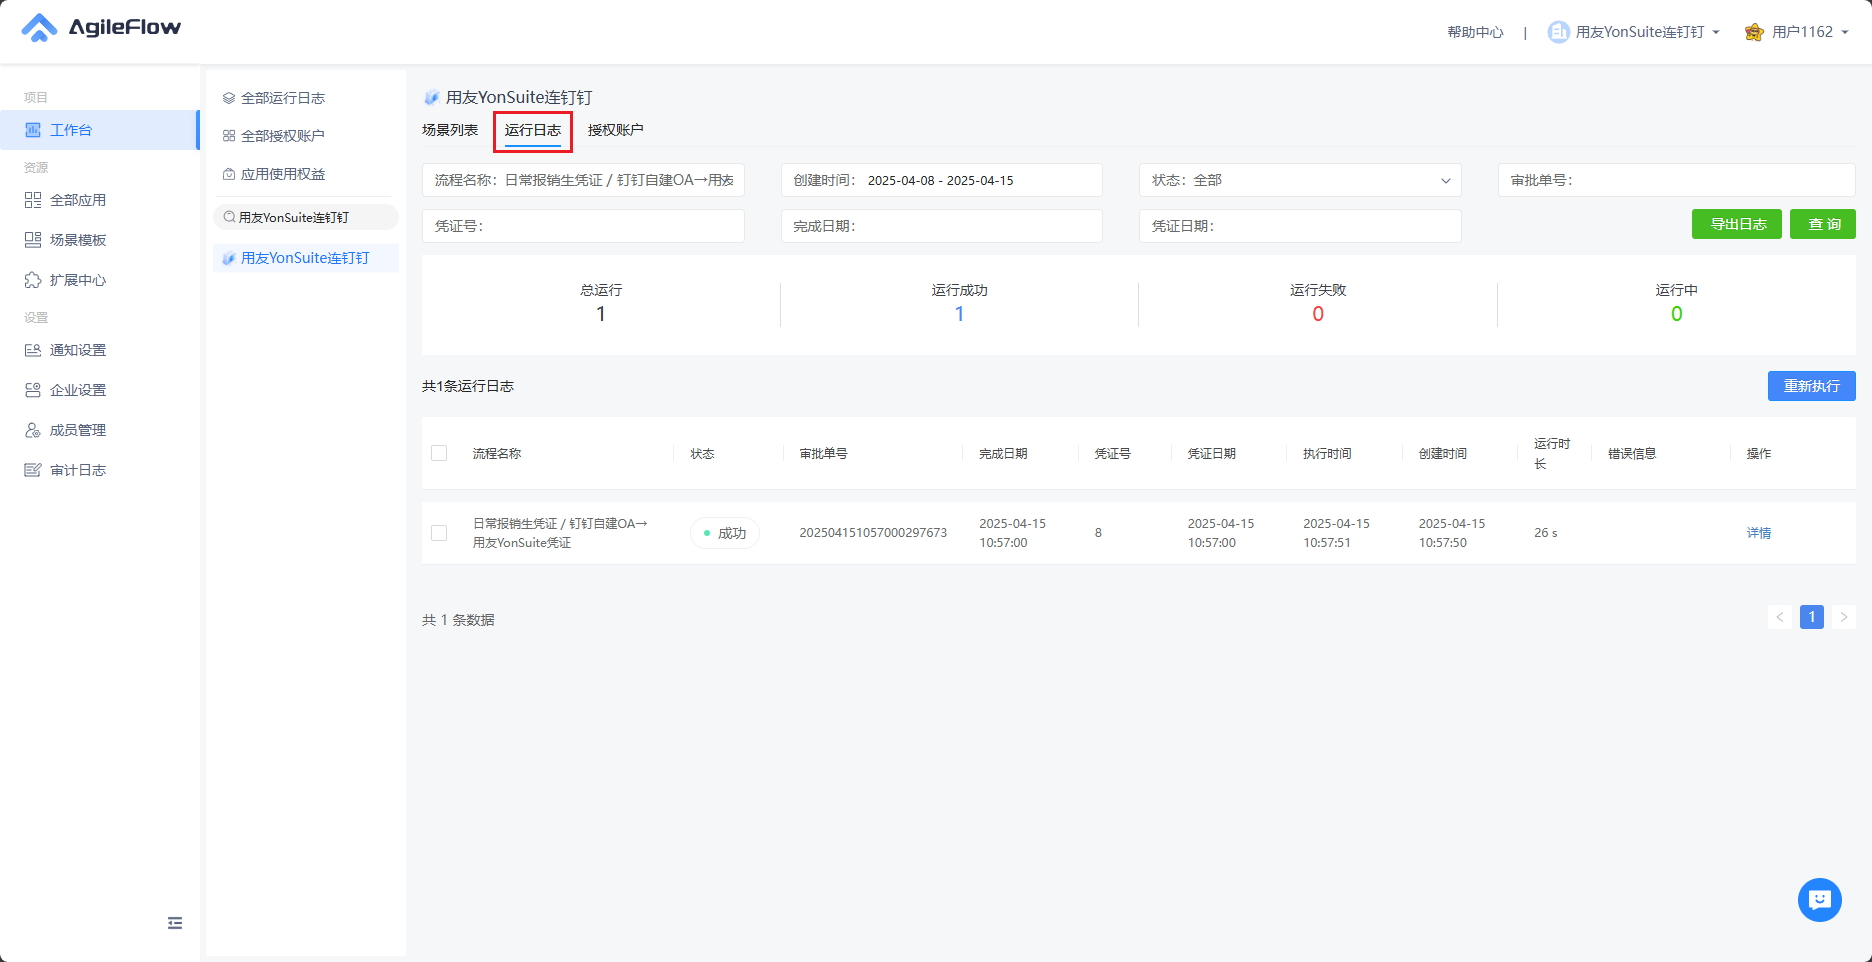Click the 执行时间 column header
The image size is (1872, 962).
[x=1327, y=453]
